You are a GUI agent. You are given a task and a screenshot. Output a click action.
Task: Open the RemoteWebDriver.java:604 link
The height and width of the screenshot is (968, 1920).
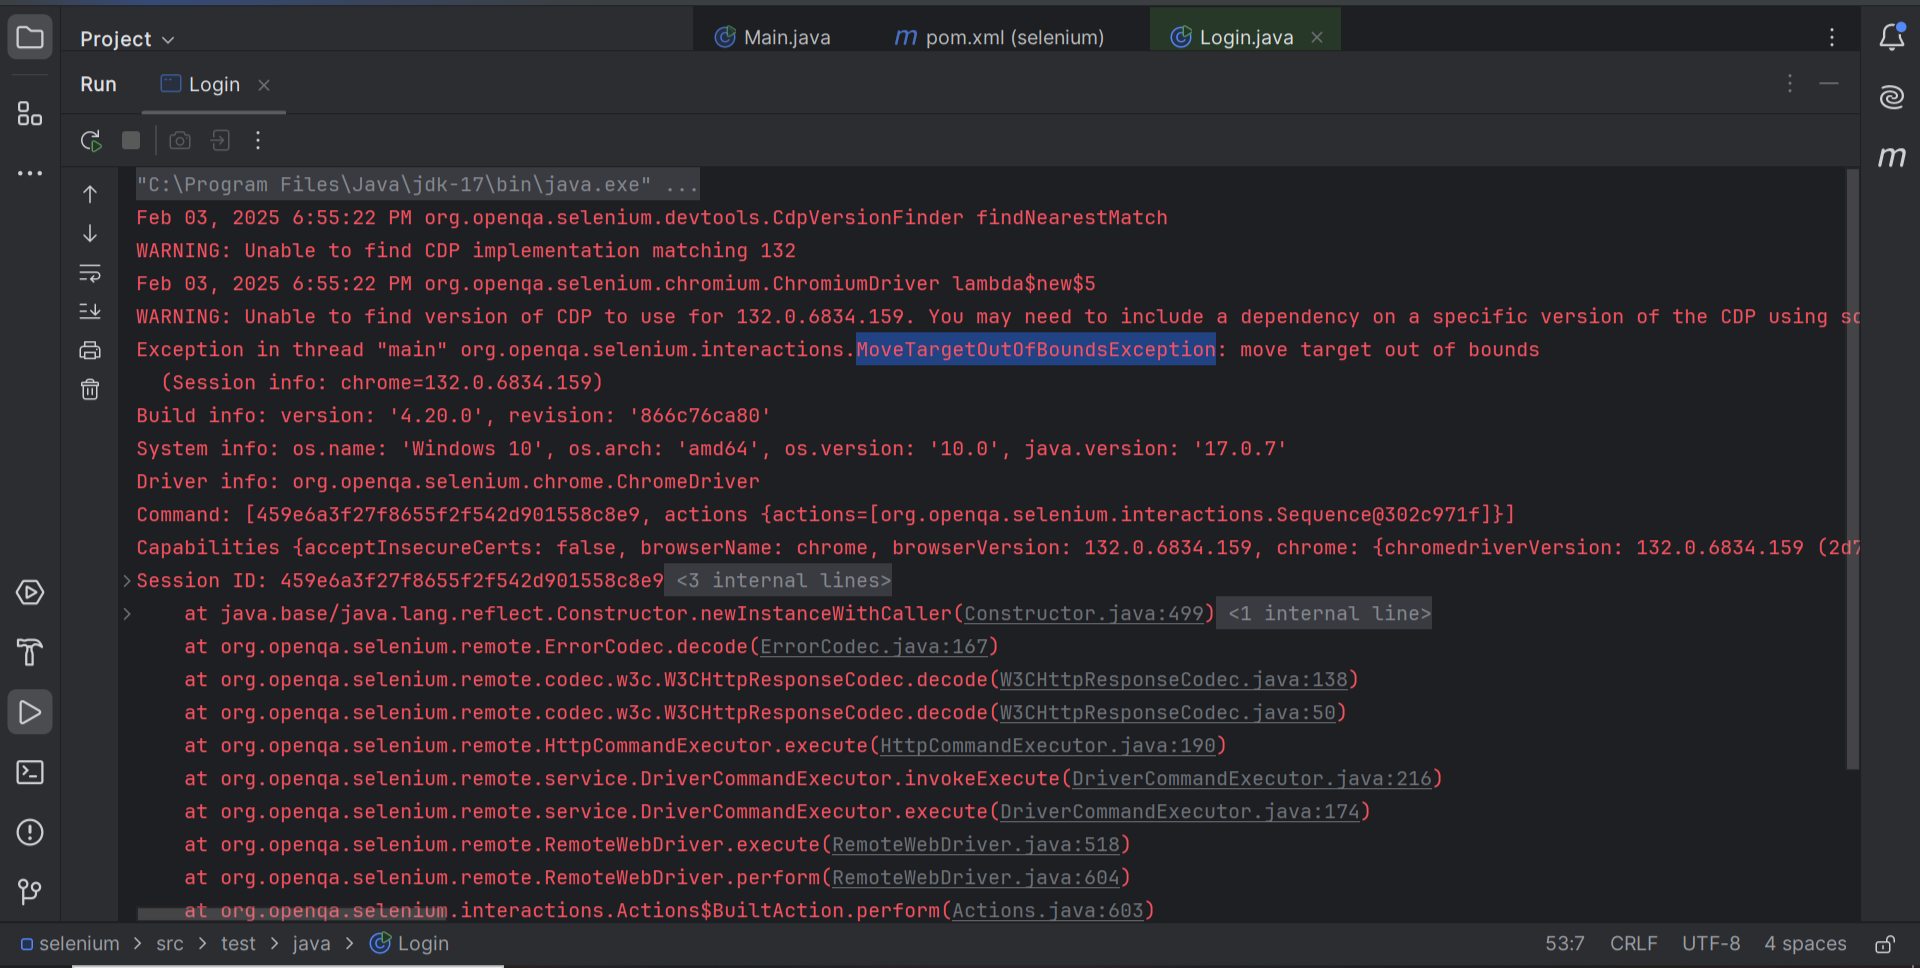[x=976, y=878]
